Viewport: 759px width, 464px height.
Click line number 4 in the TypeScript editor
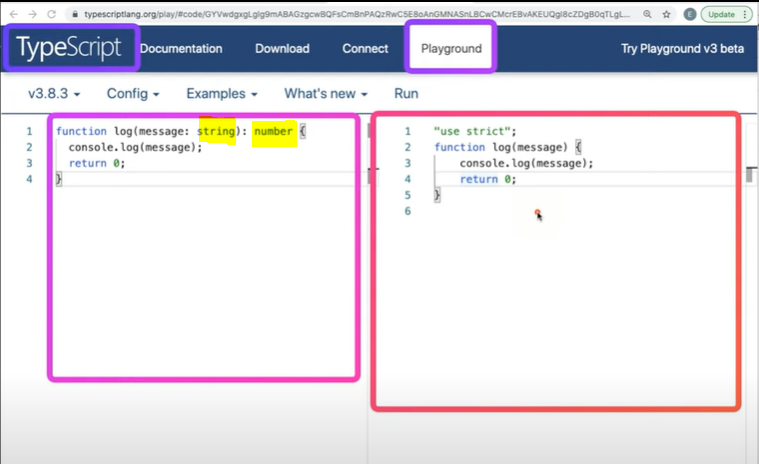pos(29,179)
